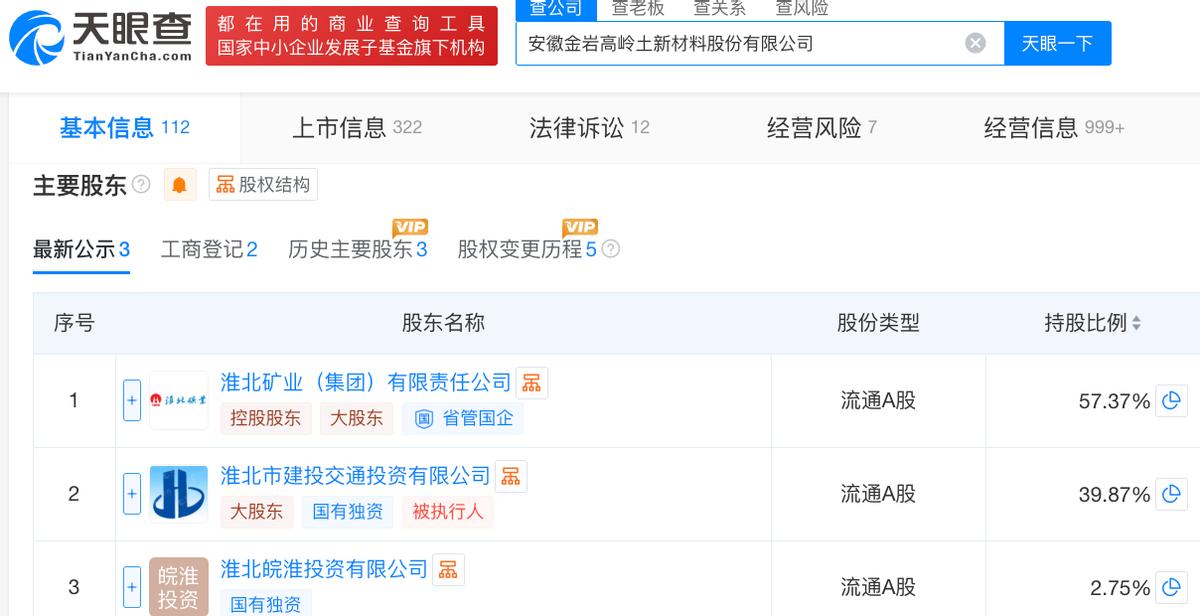
Task: Select 查关系 search mode tab
Action: click(720, 9)
